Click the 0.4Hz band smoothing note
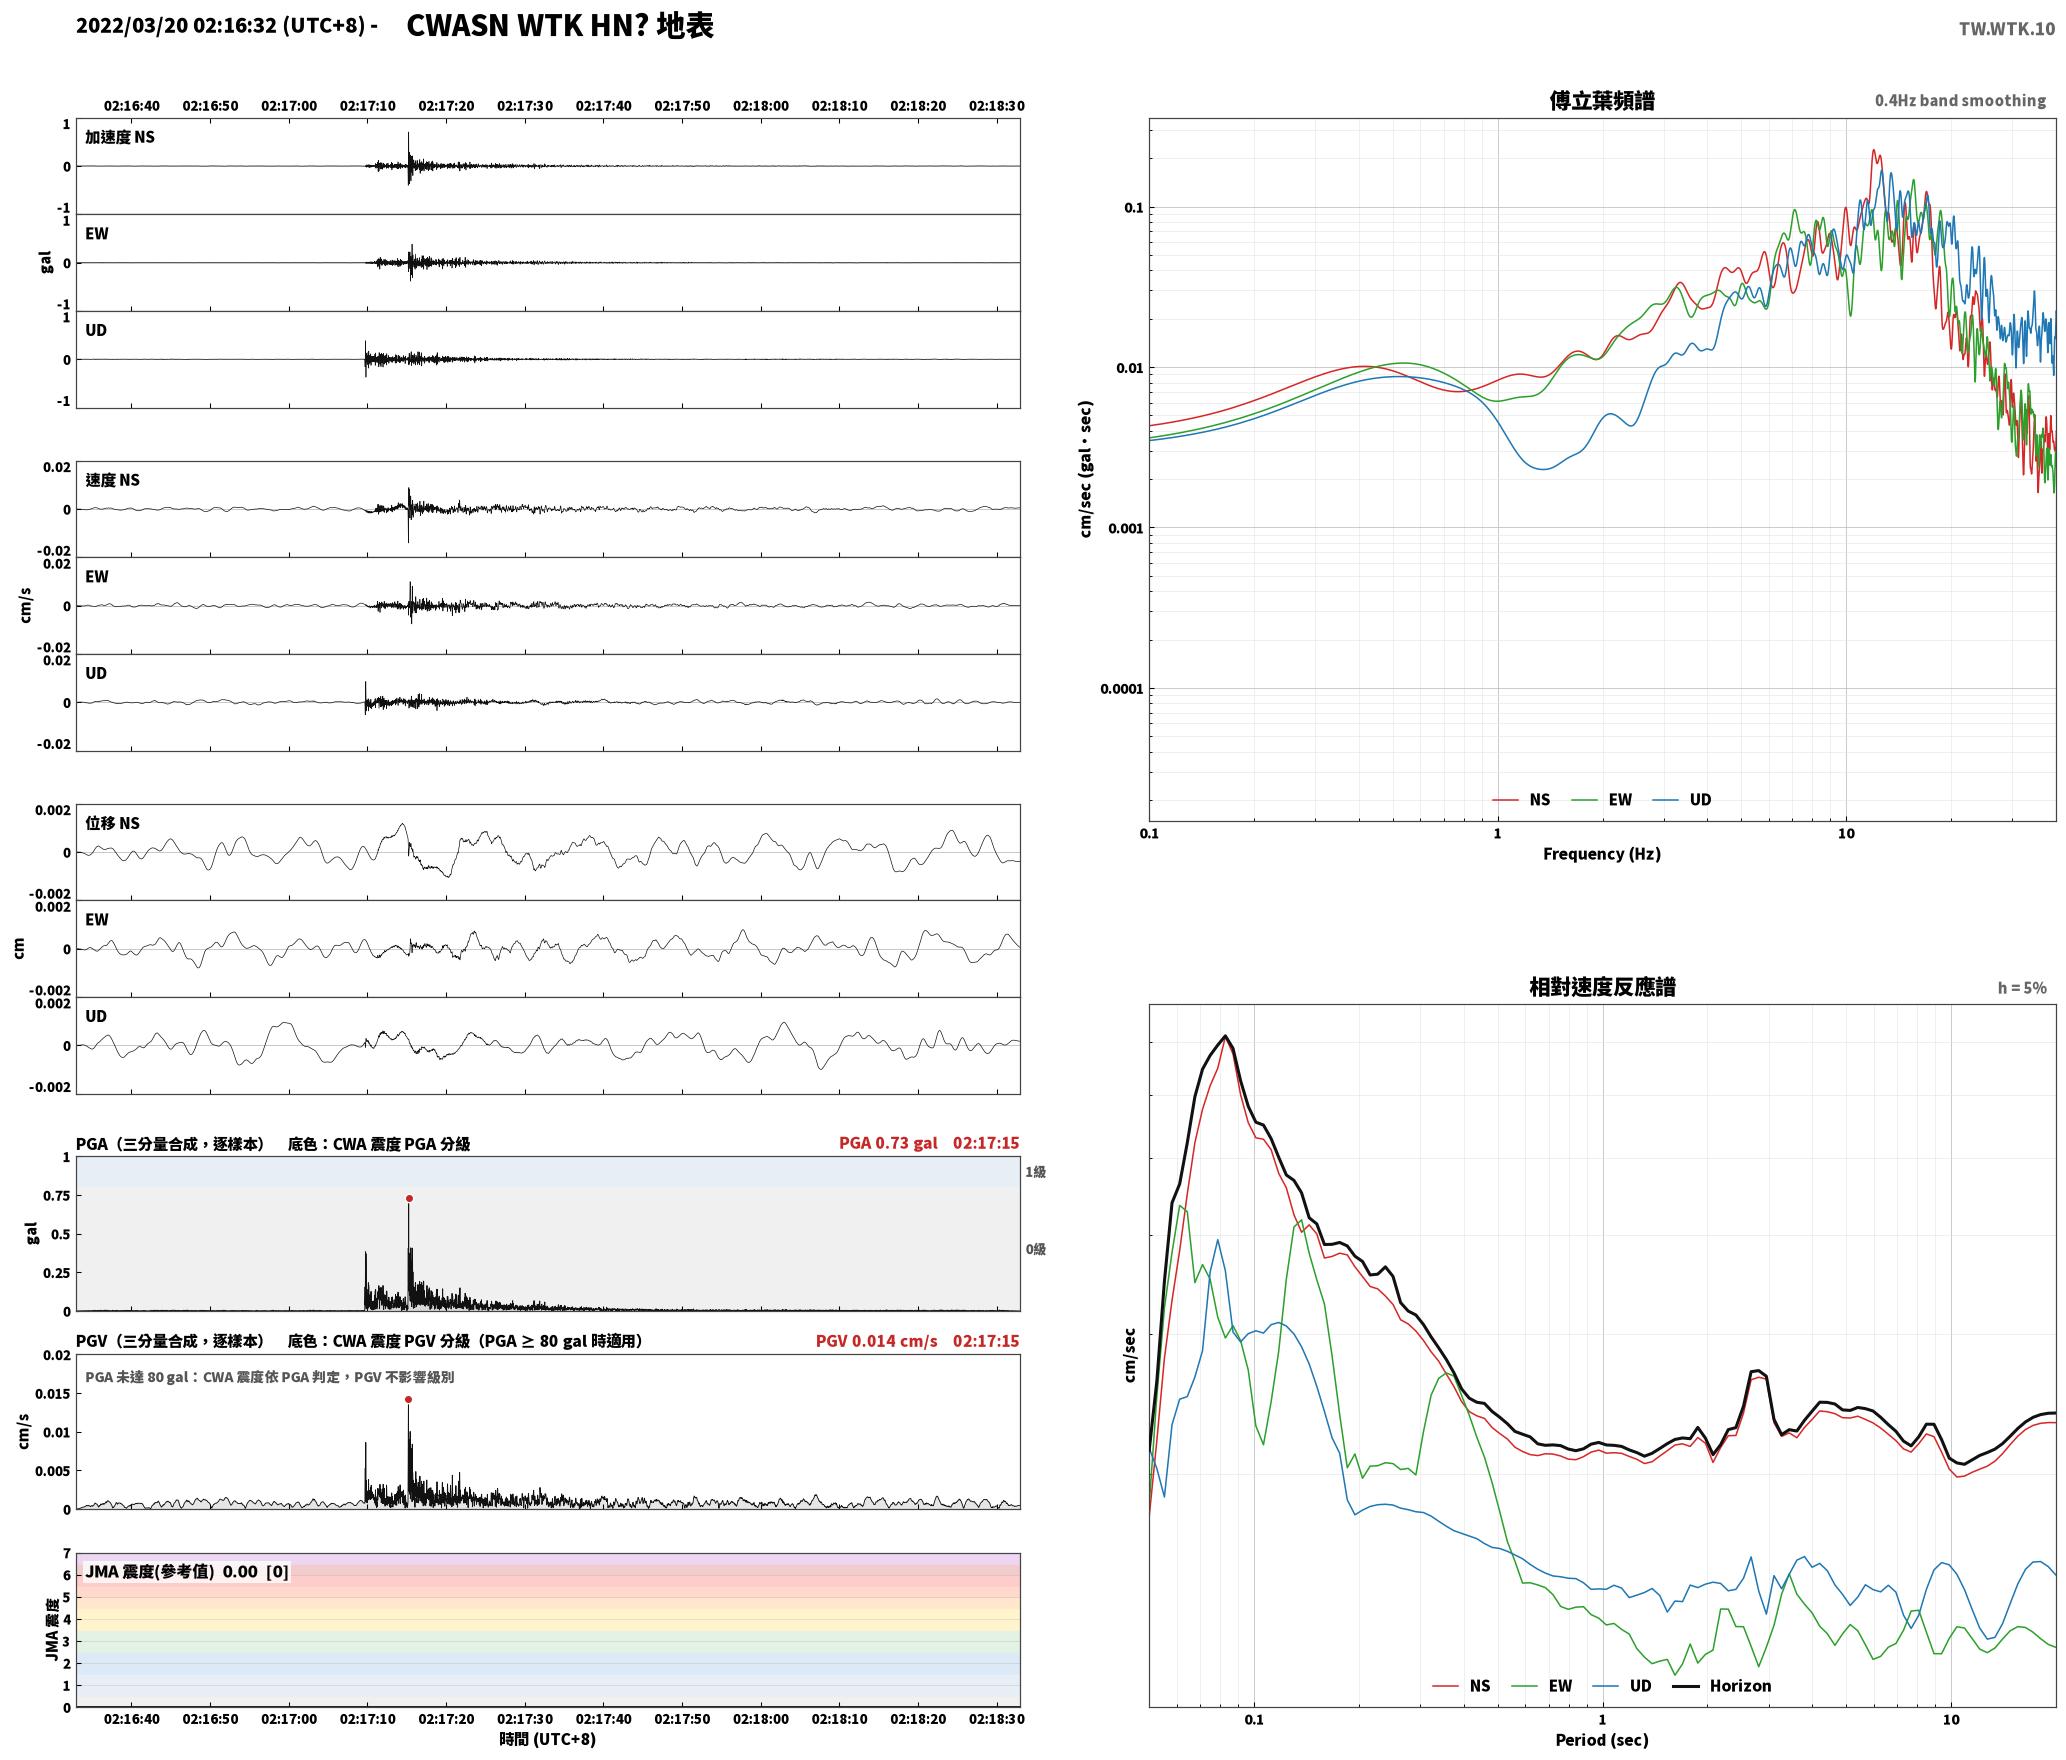This screenshot has width=2066, height=1760. tap(1960, 101)
